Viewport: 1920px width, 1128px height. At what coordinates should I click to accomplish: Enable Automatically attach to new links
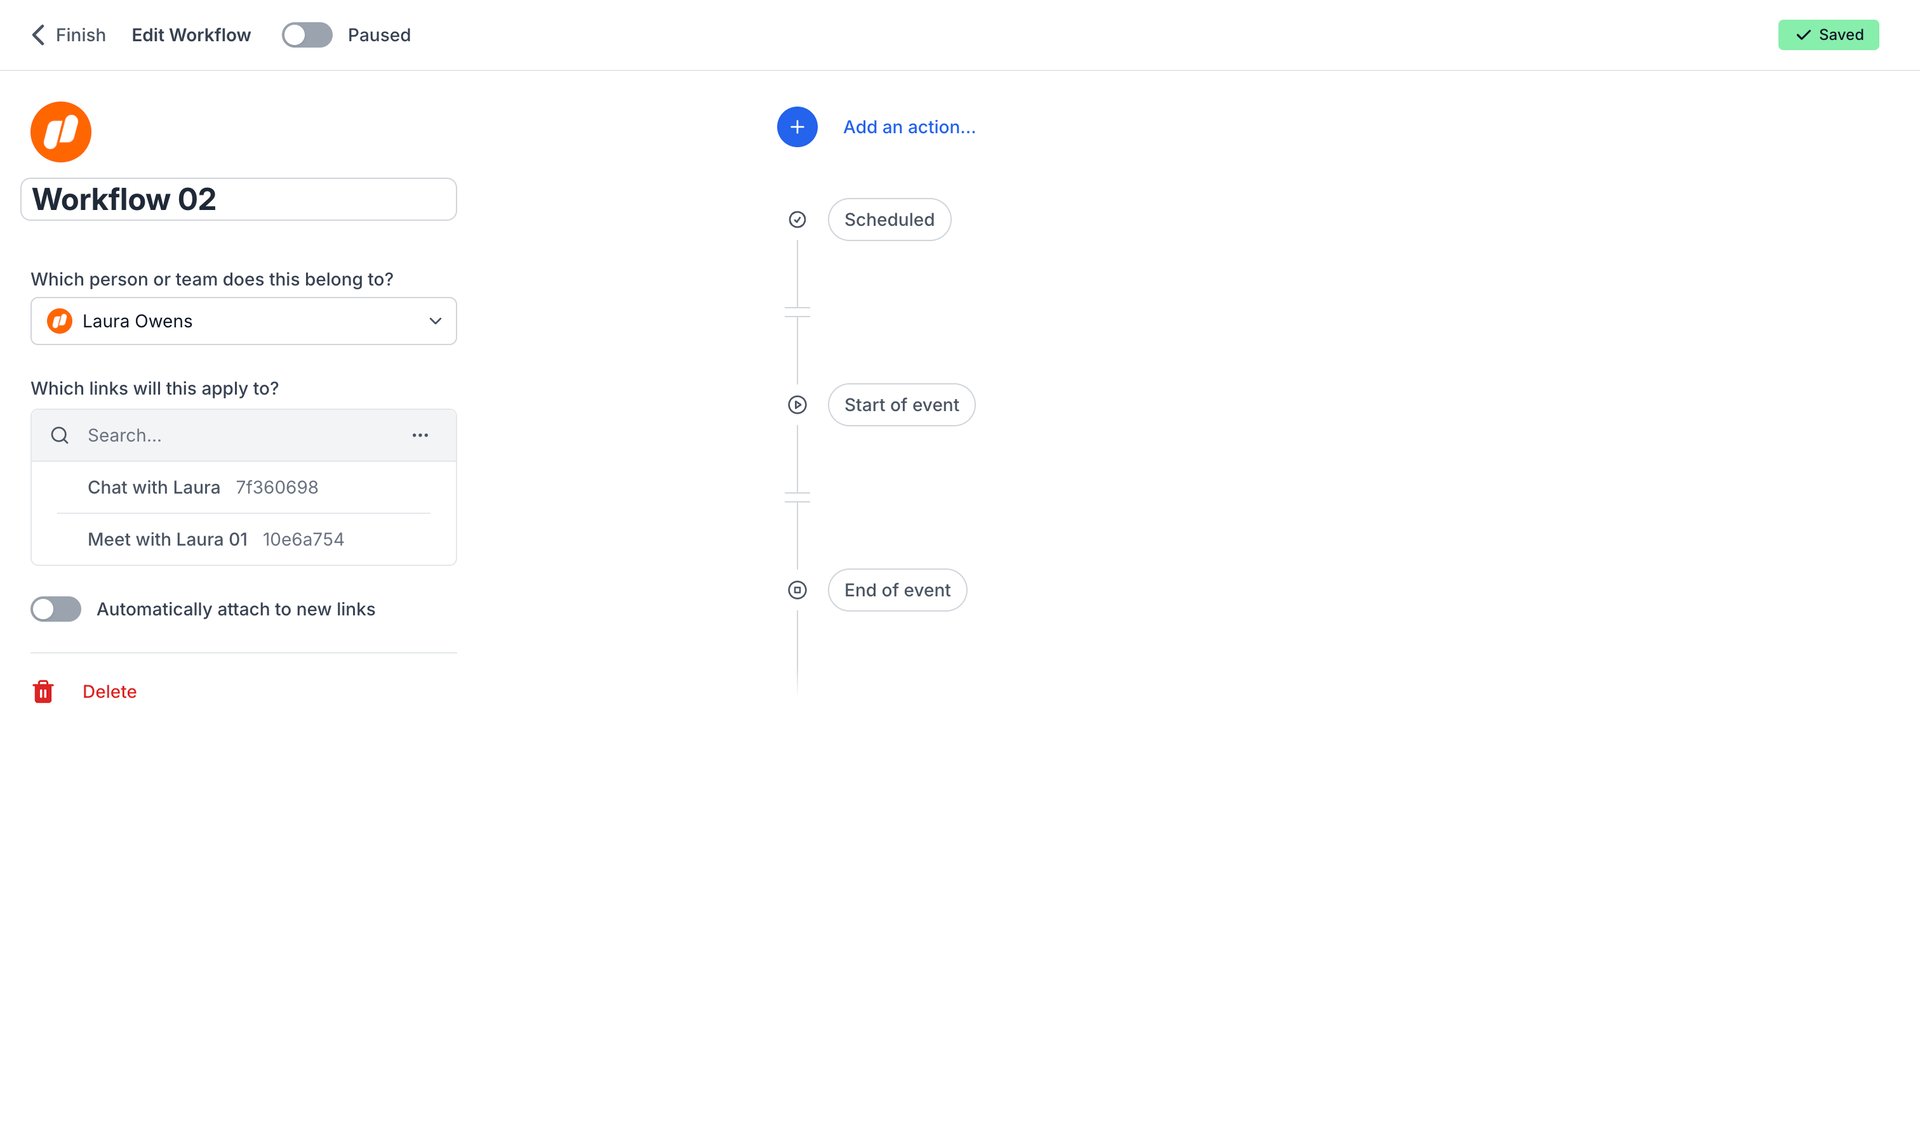[55, 609]
